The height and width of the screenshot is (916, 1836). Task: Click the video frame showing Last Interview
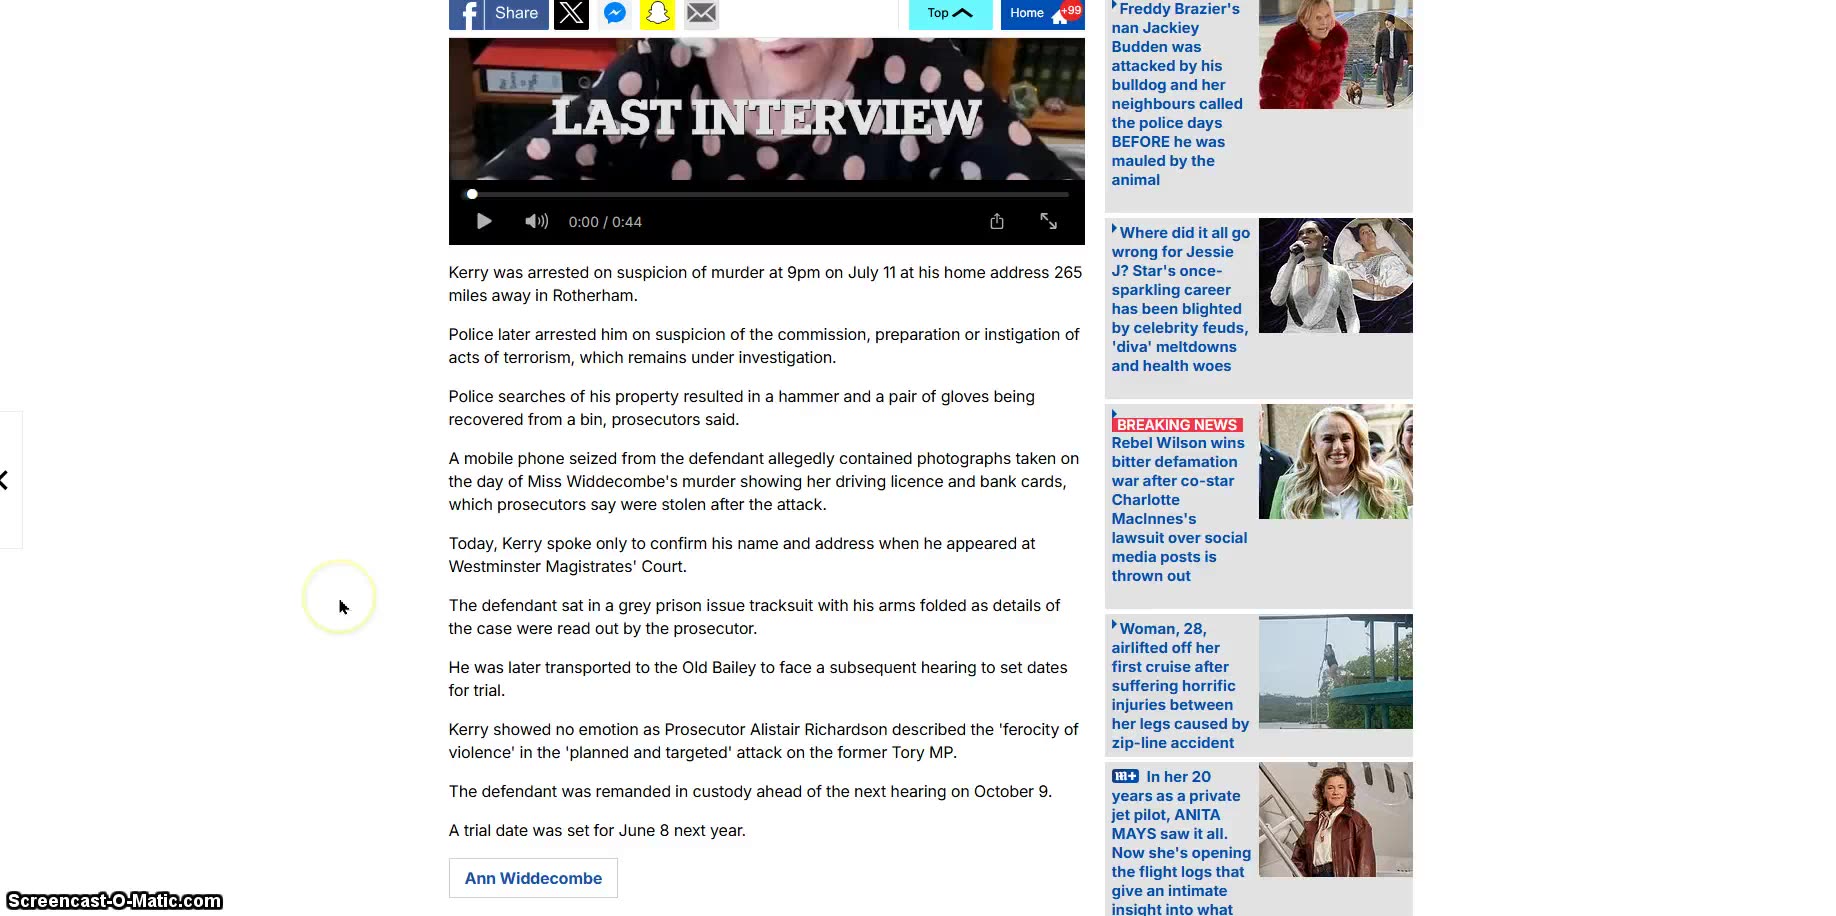tap(767, 109)
